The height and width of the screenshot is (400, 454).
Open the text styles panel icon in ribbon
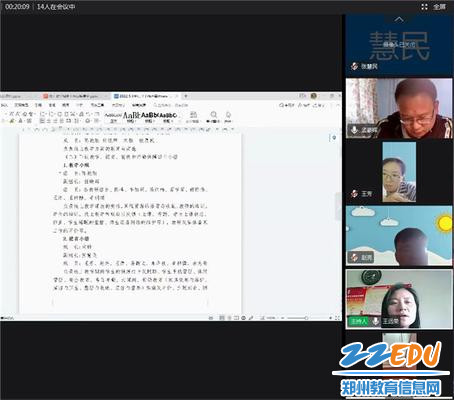[193, 117]
